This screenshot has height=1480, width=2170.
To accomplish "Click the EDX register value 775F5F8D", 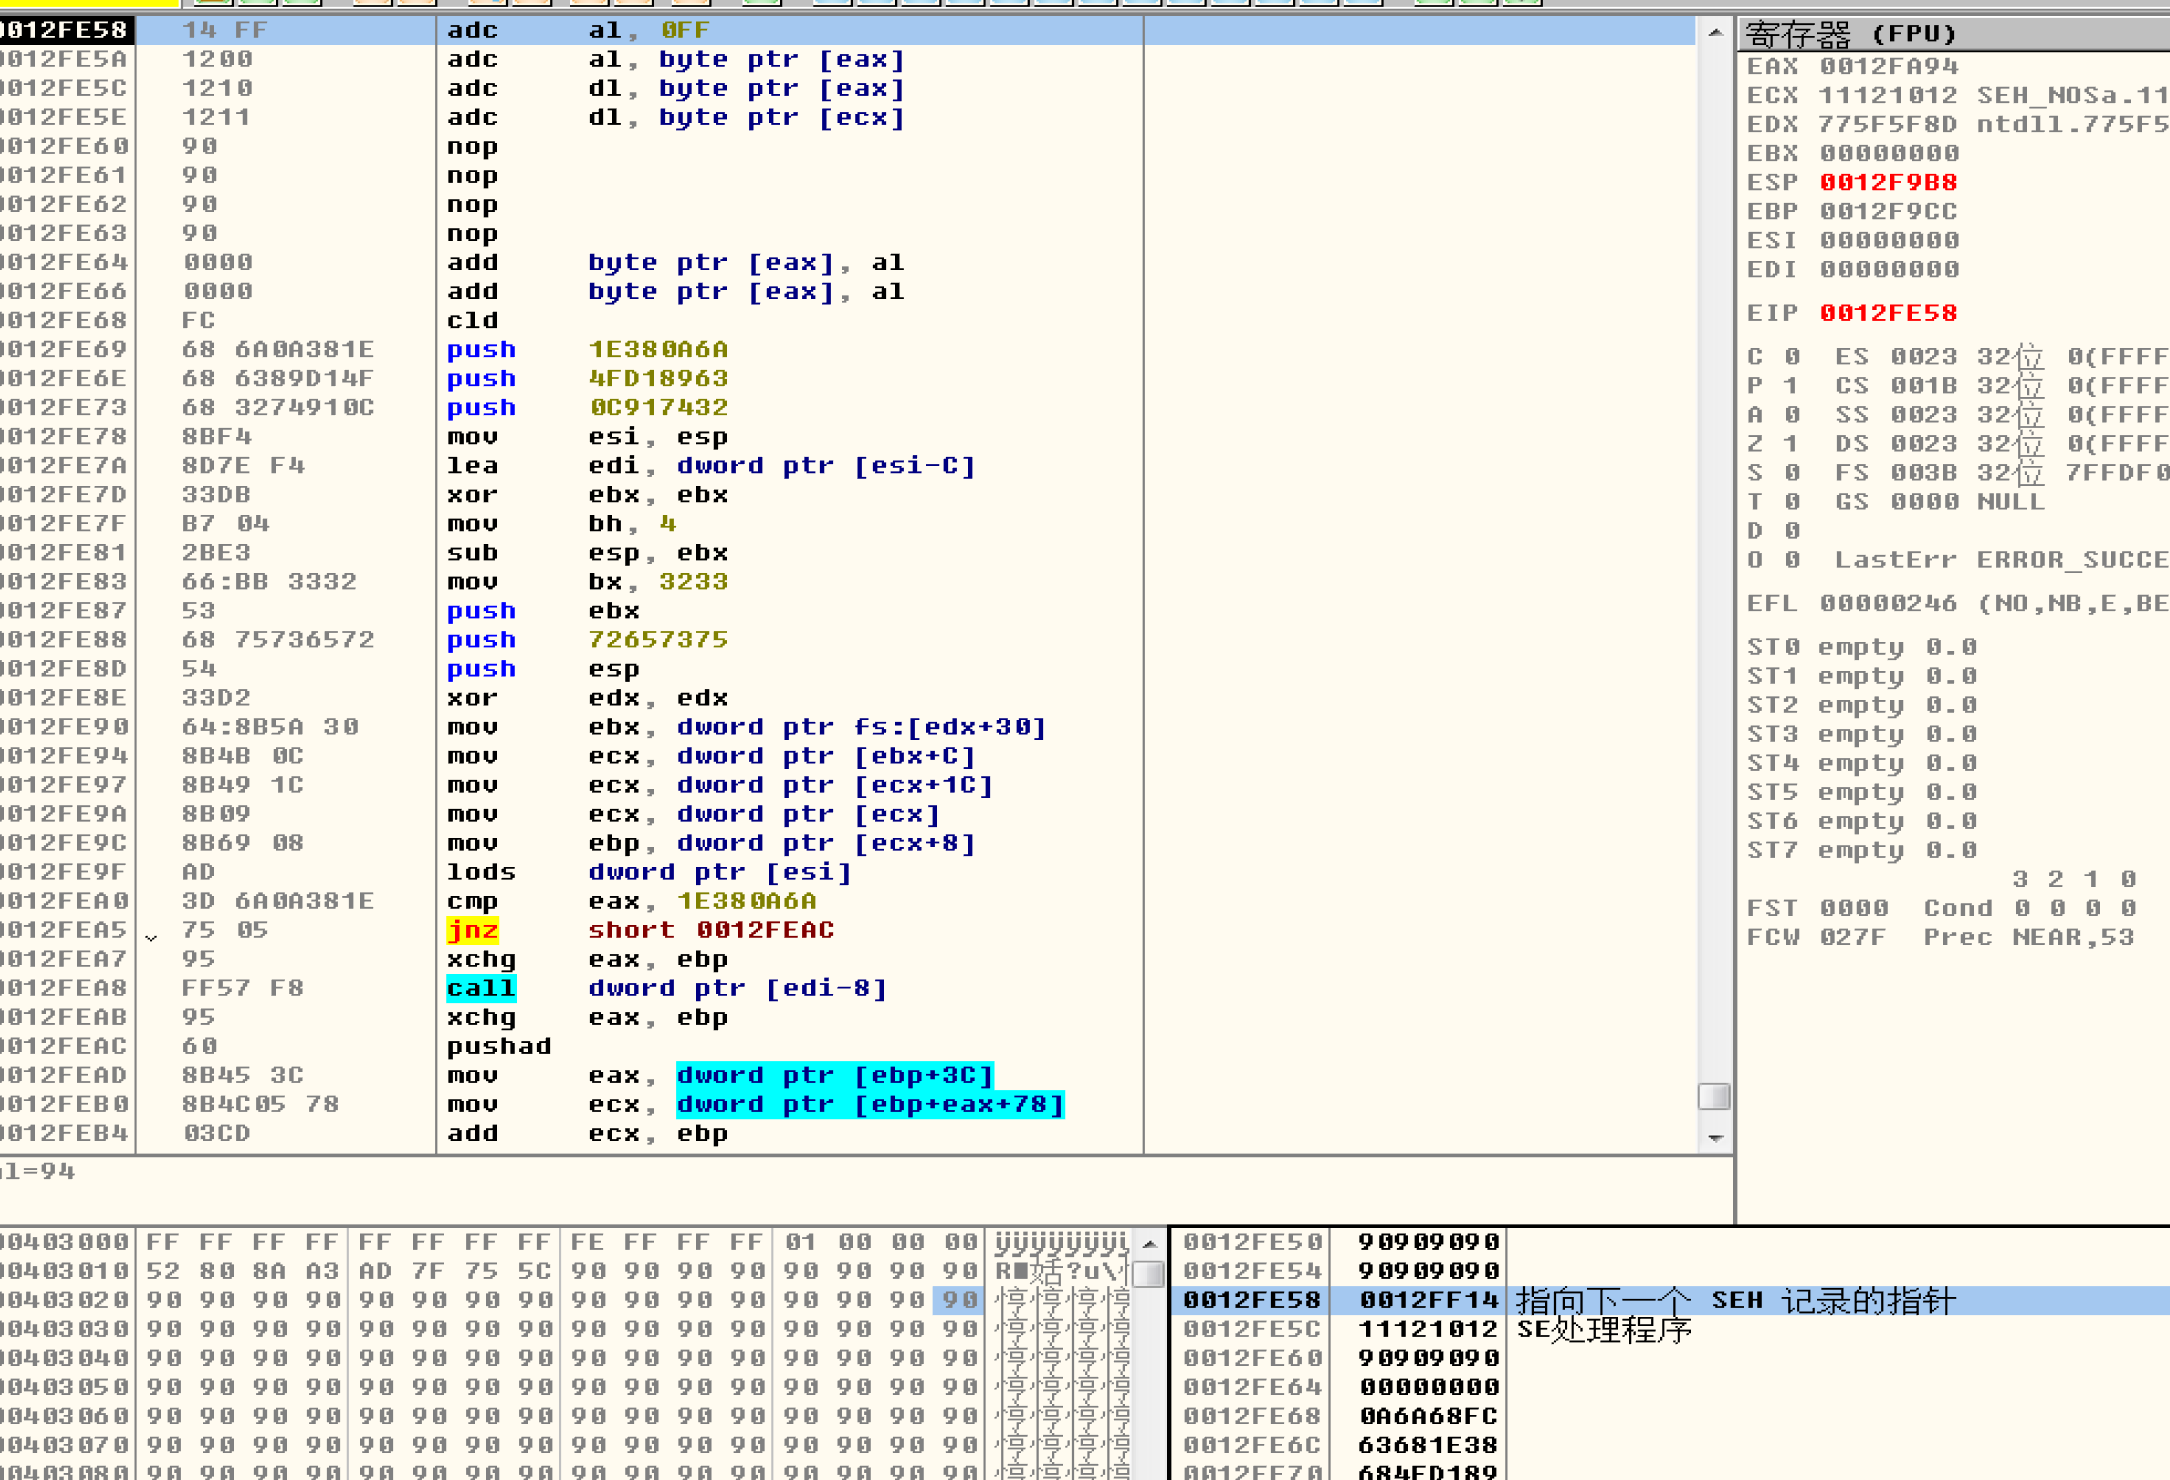I will point(1888,124).
